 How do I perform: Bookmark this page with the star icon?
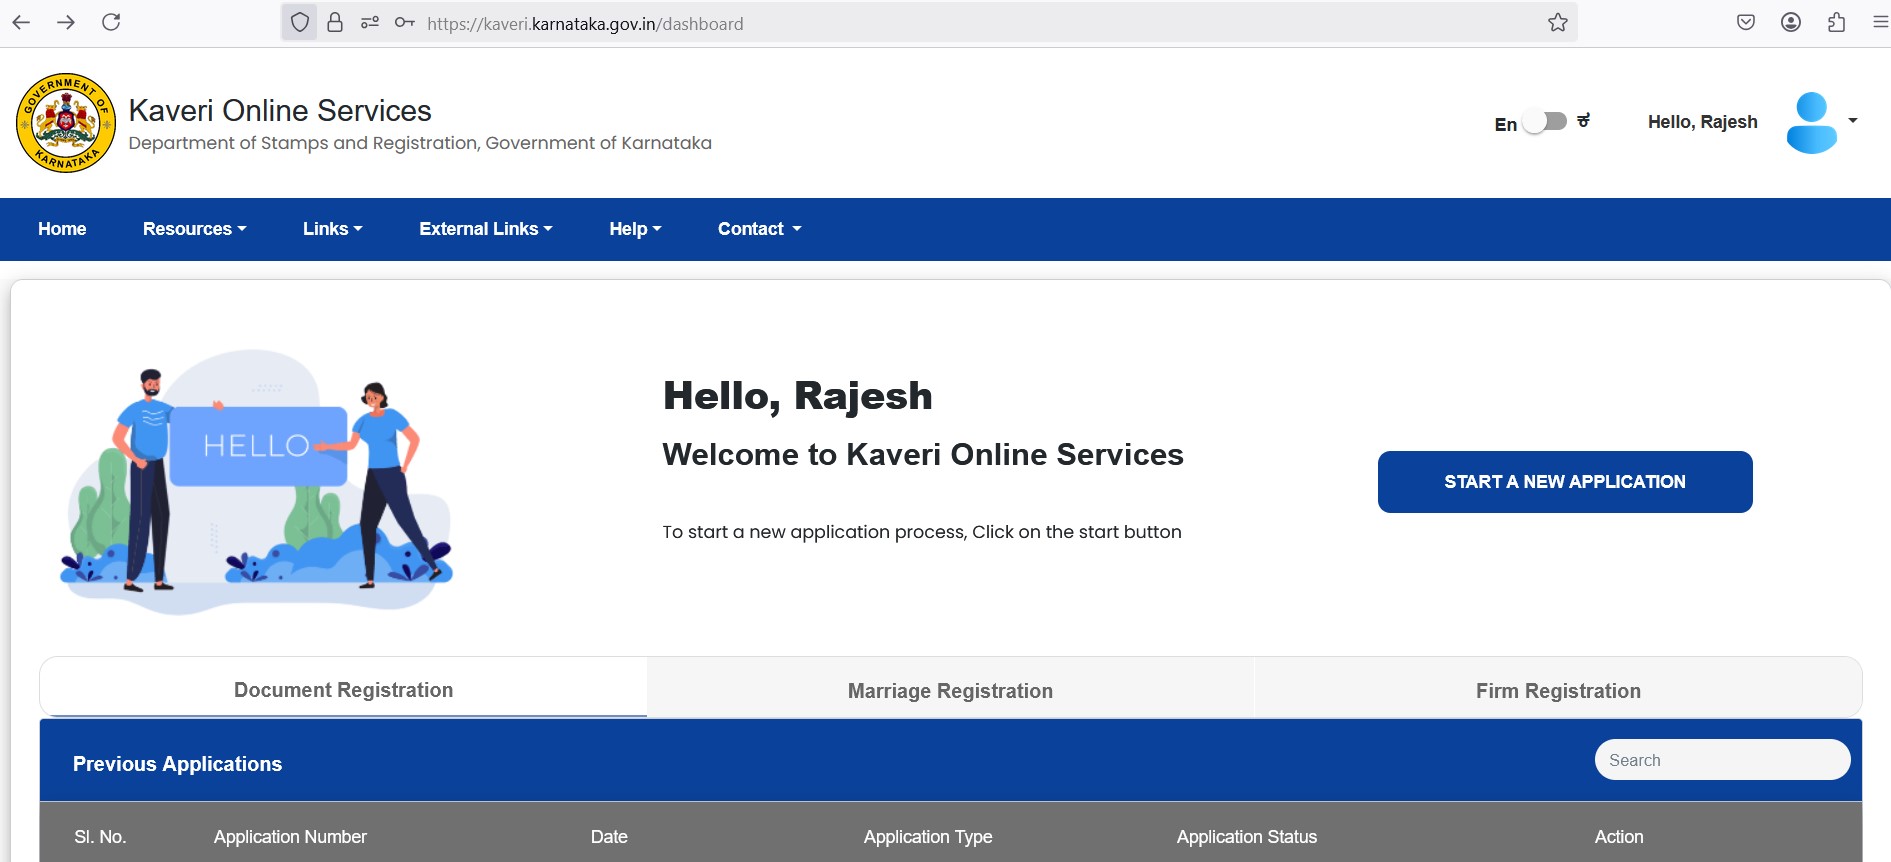[x=1558, y=22]
